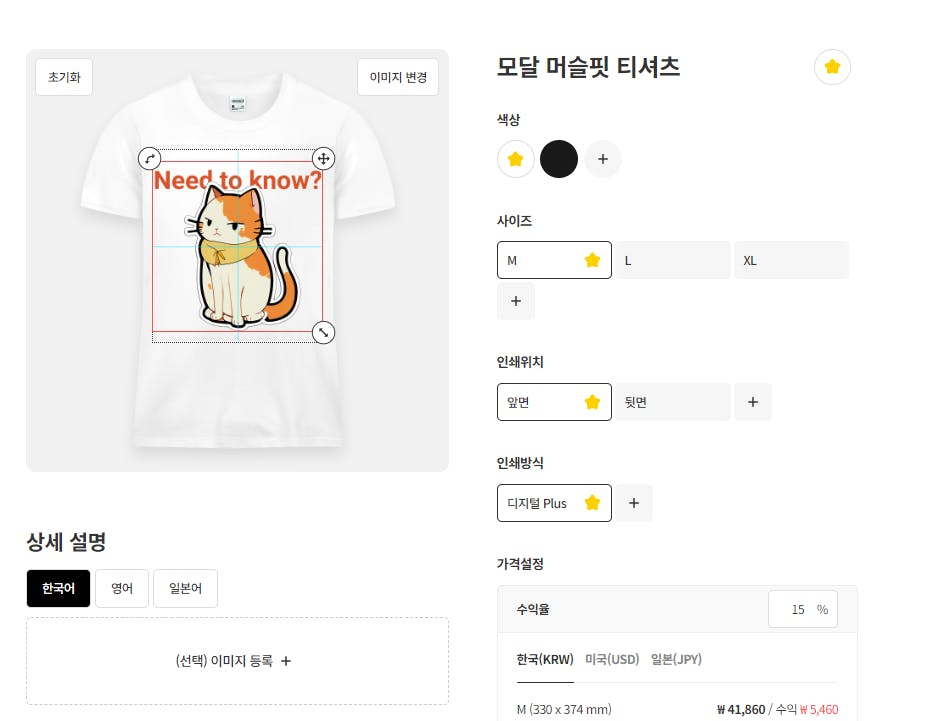Screen dimensions: 928x721
Task: Click the rotate handle on design box
Action: pyautogui.click(x=149, y=158)
